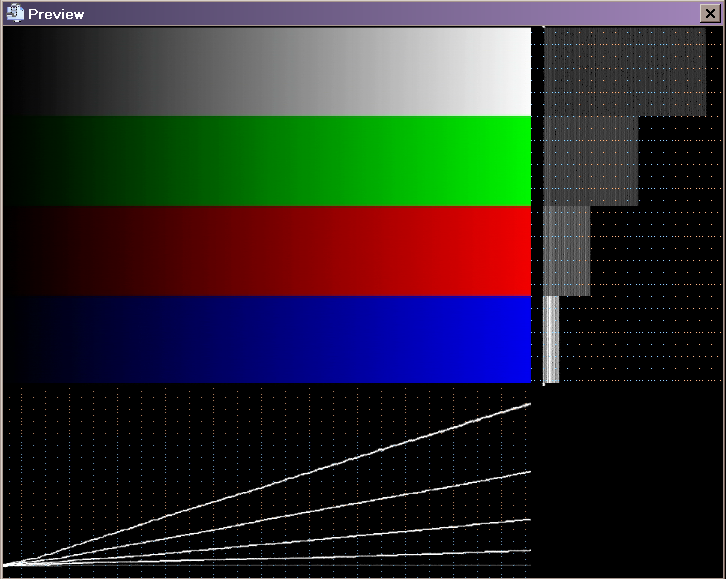Screen dimensions: 726x579
Task: Click the grayscale gradient bar
Action: tap(267, 72)
